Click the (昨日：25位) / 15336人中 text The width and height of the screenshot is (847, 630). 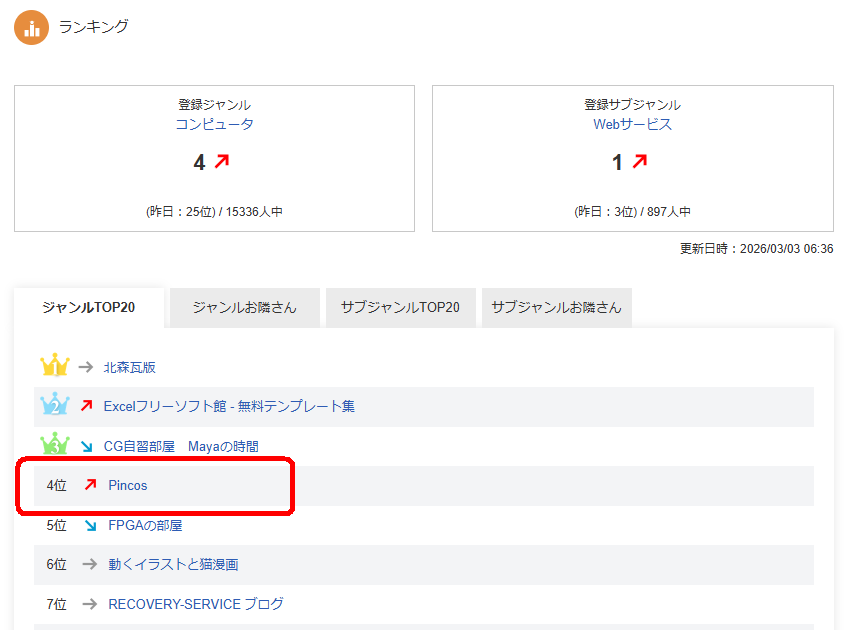[x=214, y=211]
